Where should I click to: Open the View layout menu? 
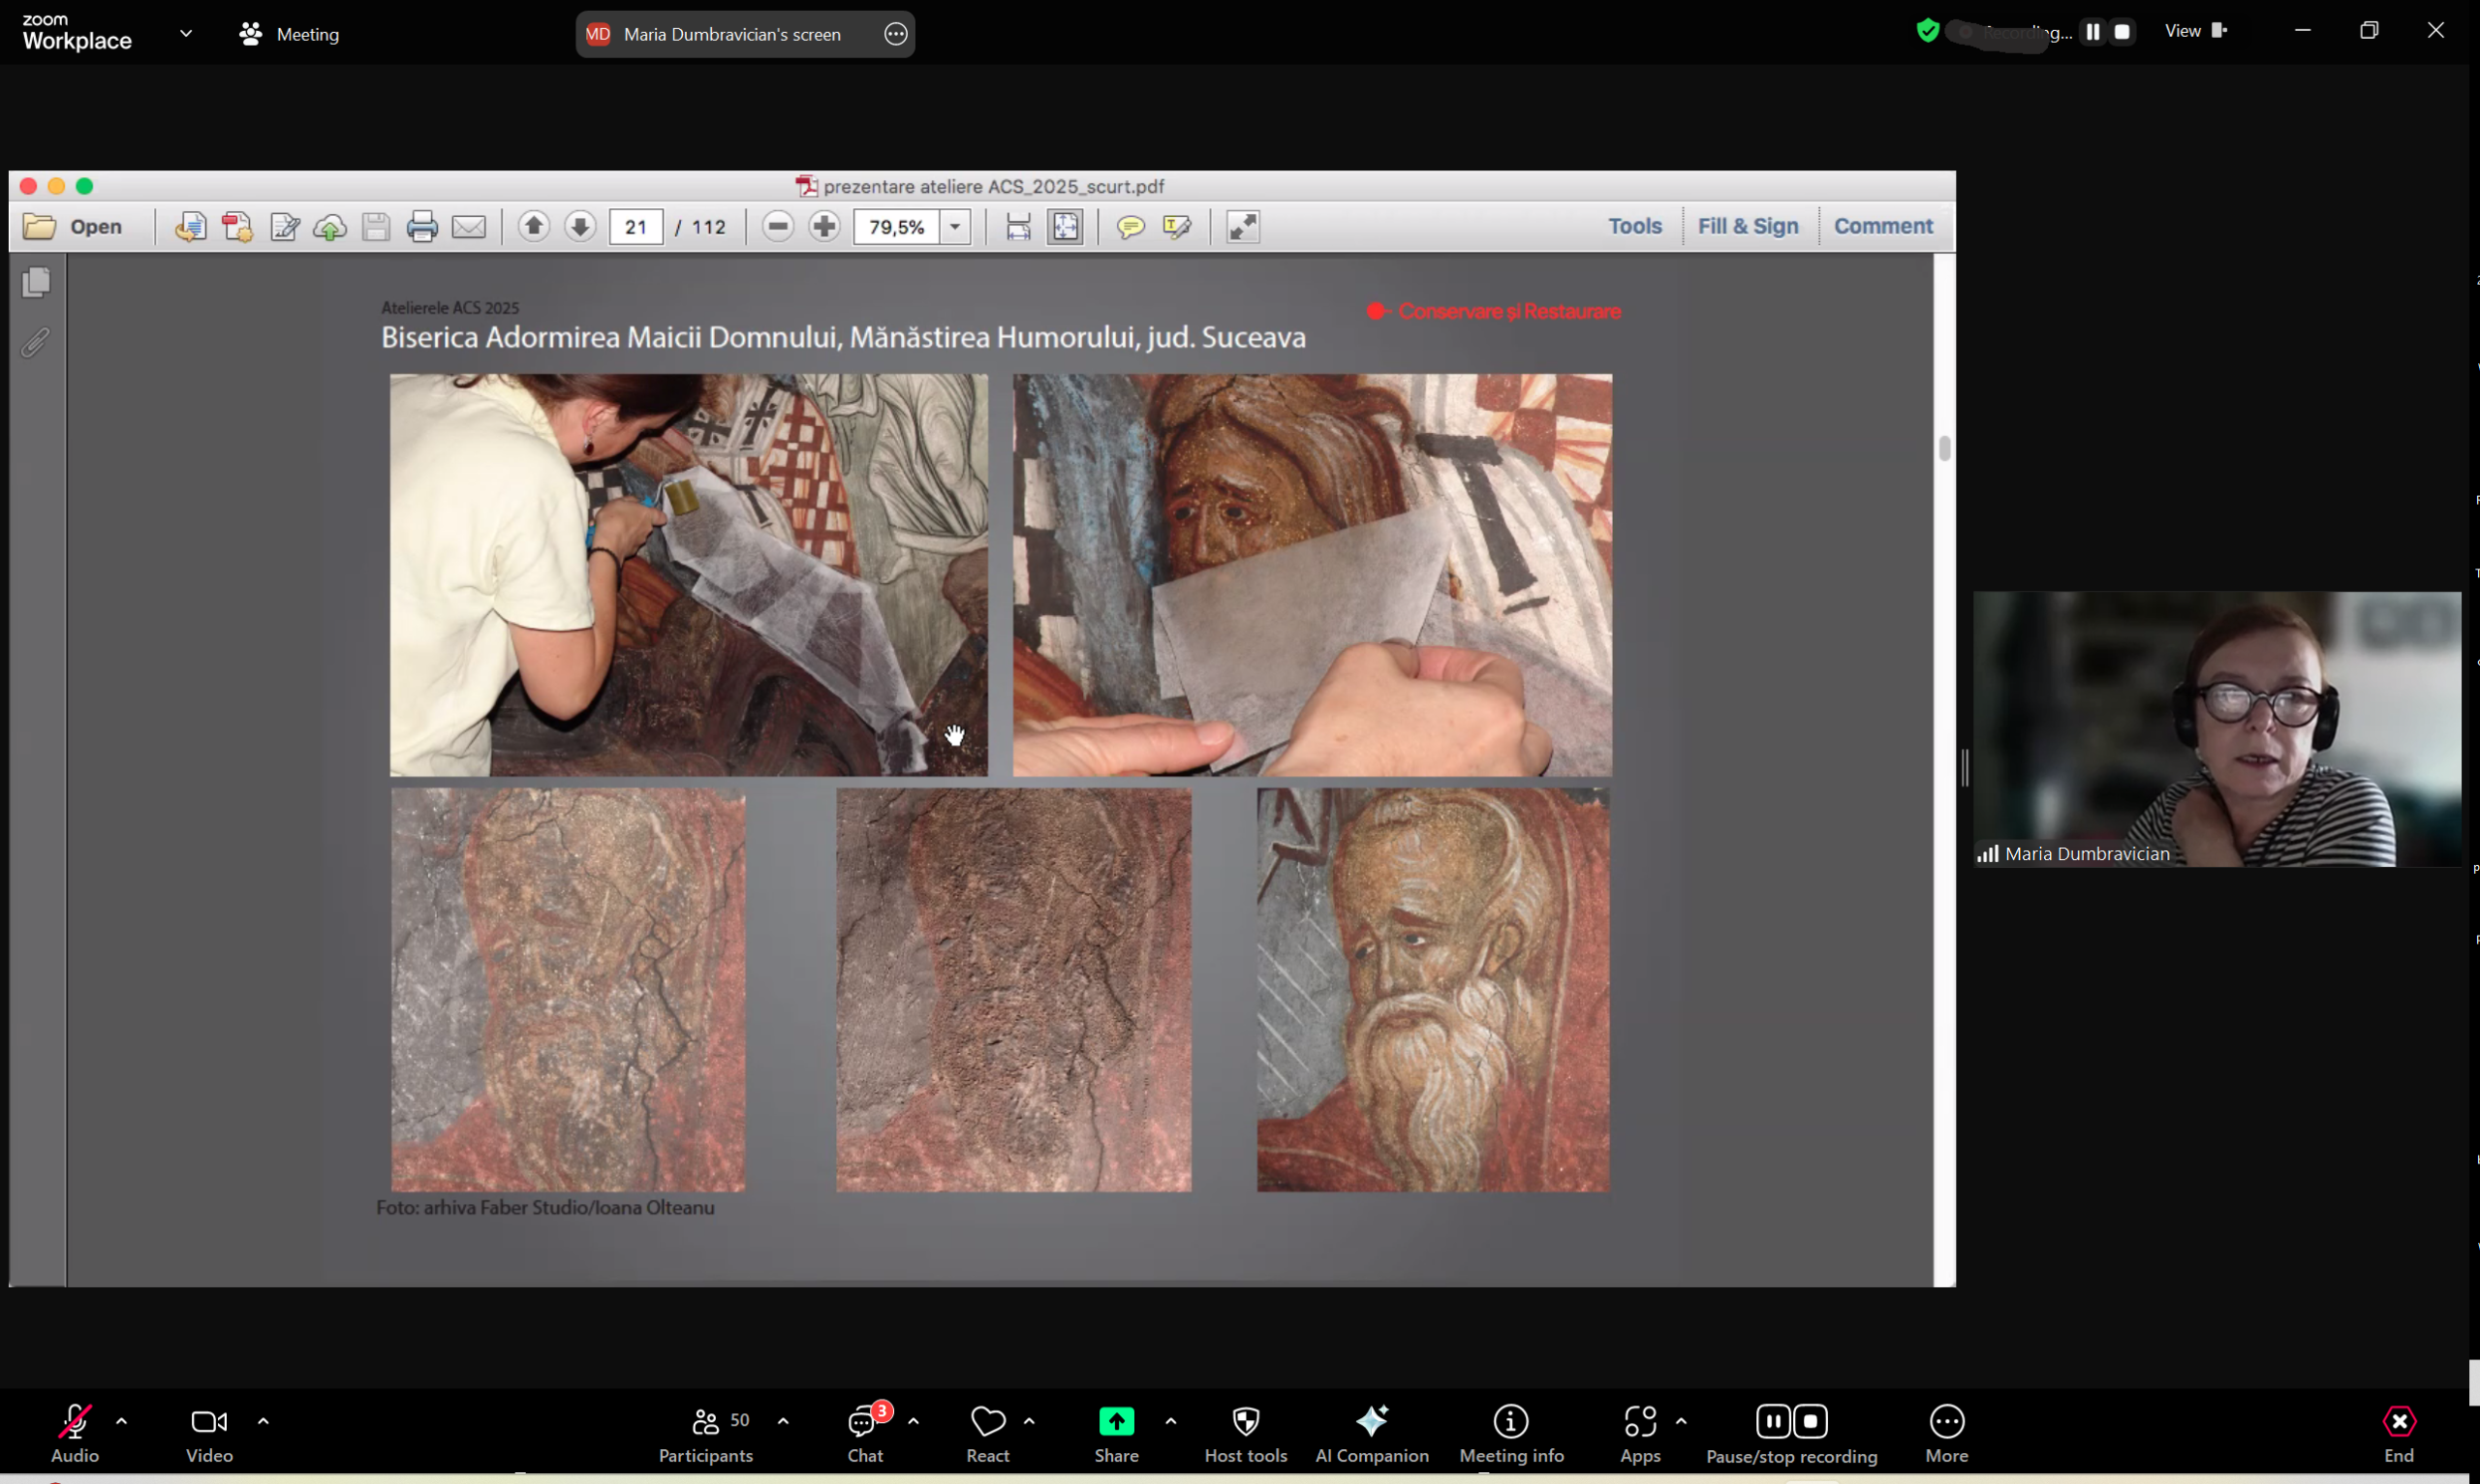pyautogui.click(x=2196, y=31)
